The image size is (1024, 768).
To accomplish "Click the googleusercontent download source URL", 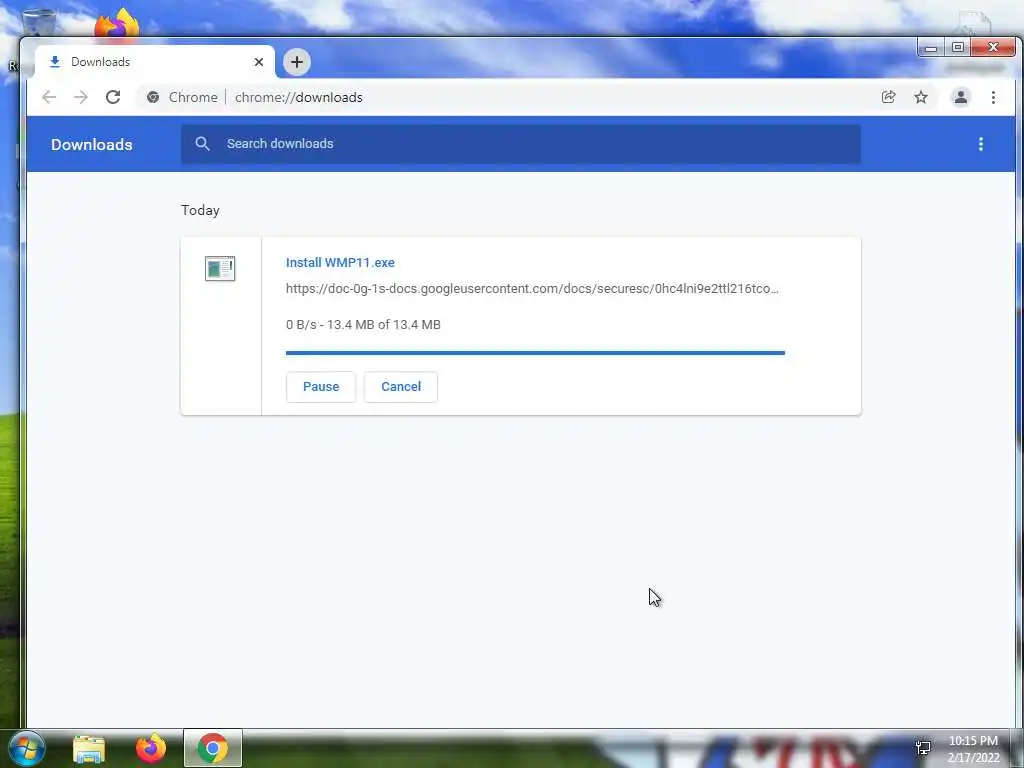I will [532, 289].
